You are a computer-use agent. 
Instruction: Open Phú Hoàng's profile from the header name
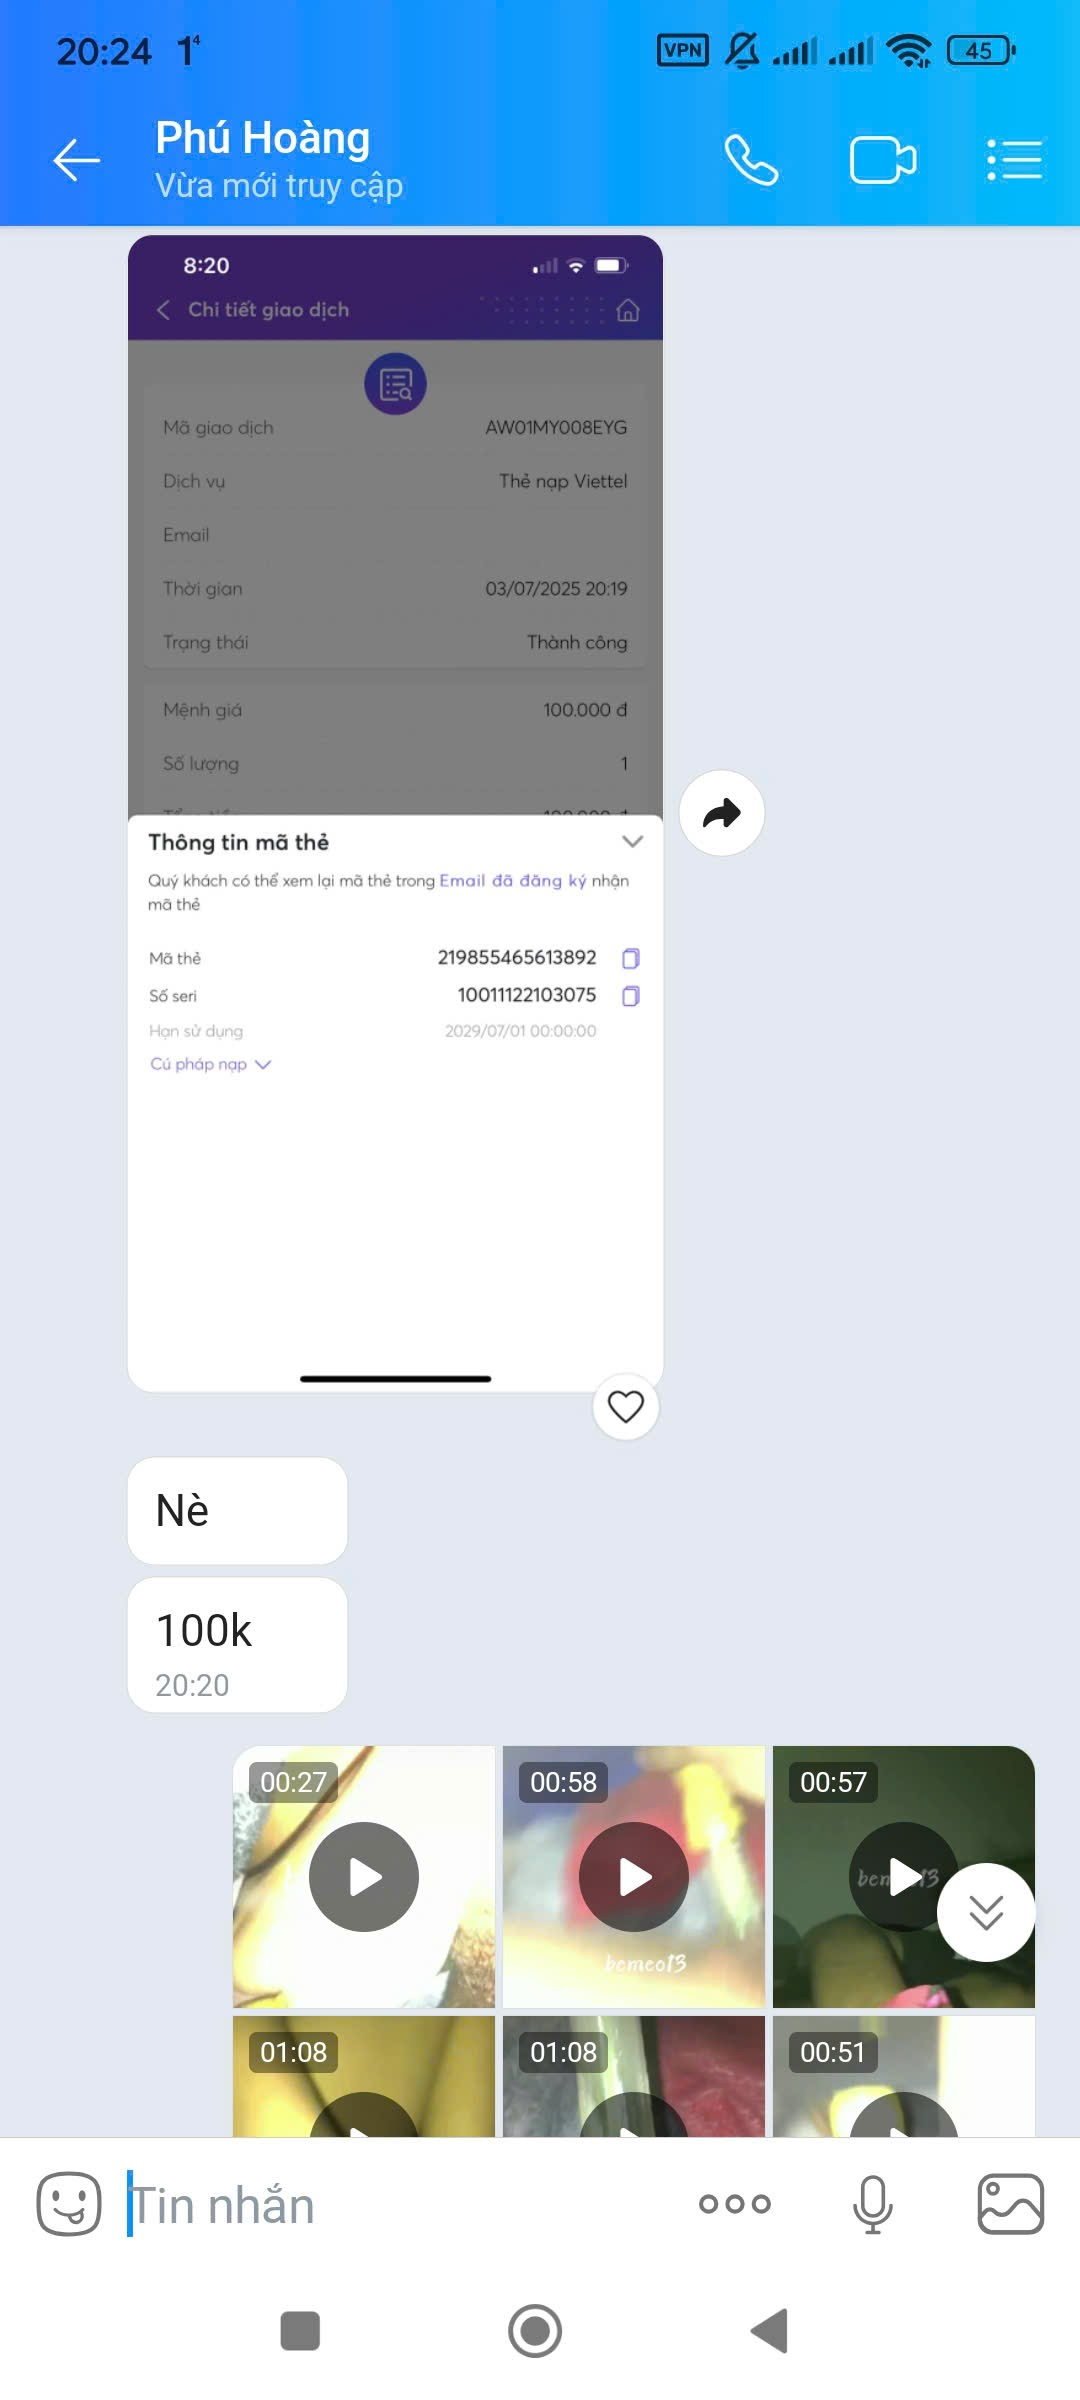263,138
